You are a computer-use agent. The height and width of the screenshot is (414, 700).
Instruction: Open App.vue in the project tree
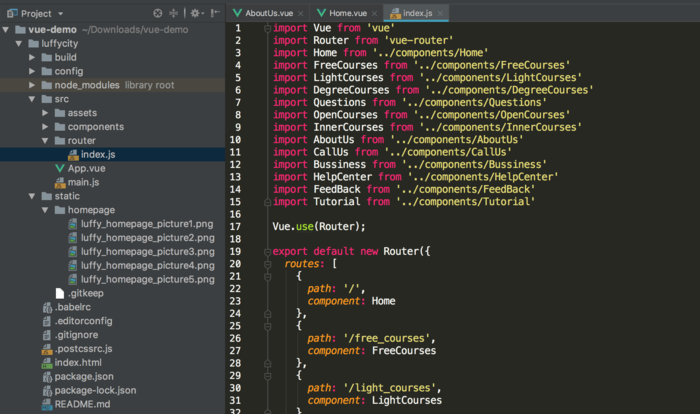click(x=86, y=168)
